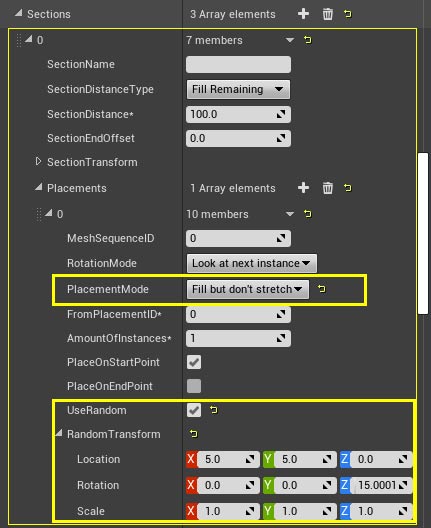The width and height of the screenshot is (431, 528).
Task: Collapse the RandomTransform property group
Action: pyautogui.click(x=59, y=433)
